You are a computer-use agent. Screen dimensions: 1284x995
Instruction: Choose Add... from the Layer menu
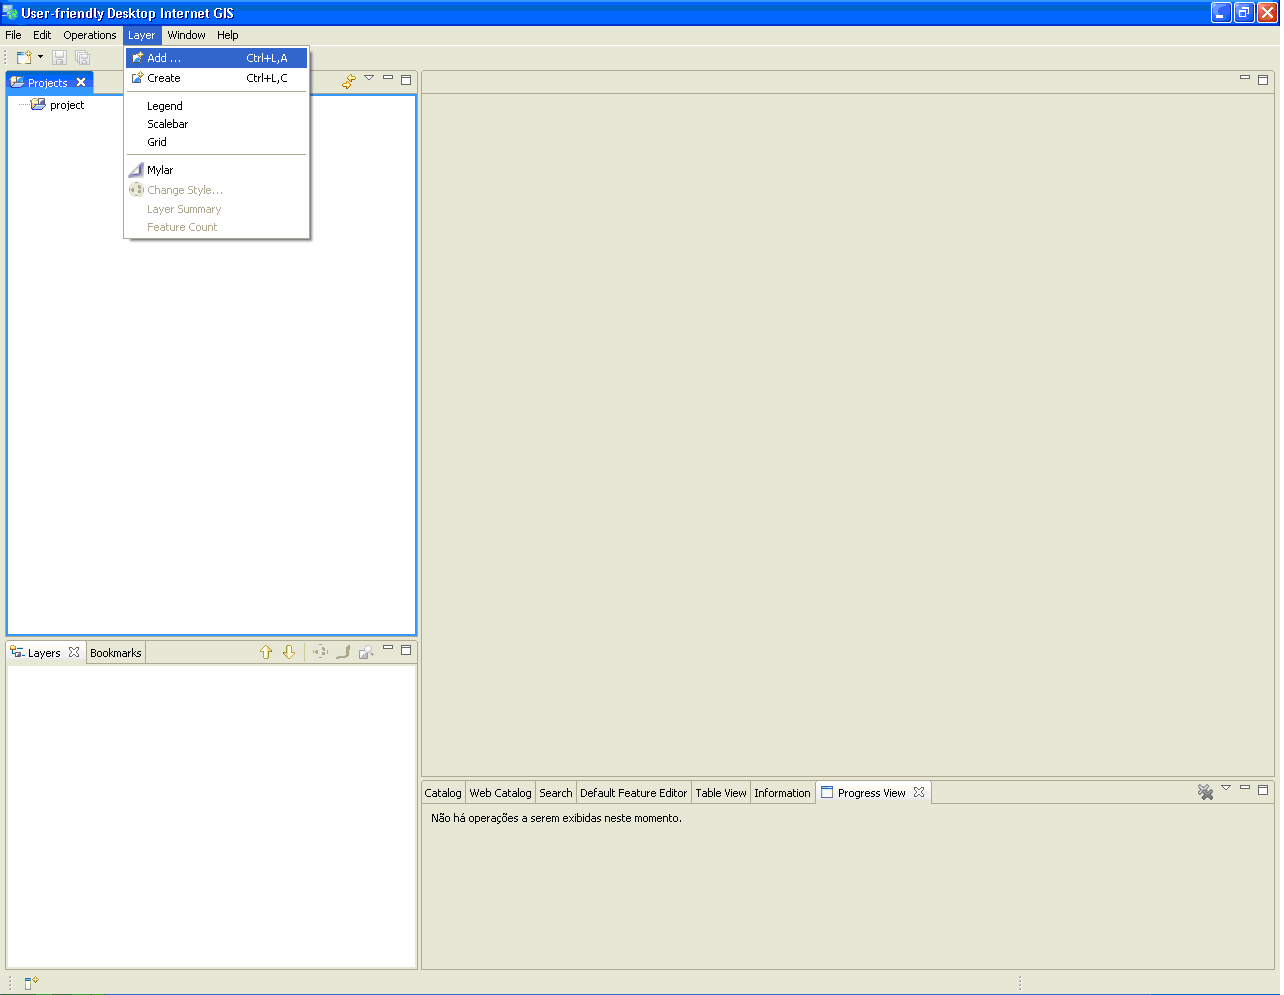[217, 58]
